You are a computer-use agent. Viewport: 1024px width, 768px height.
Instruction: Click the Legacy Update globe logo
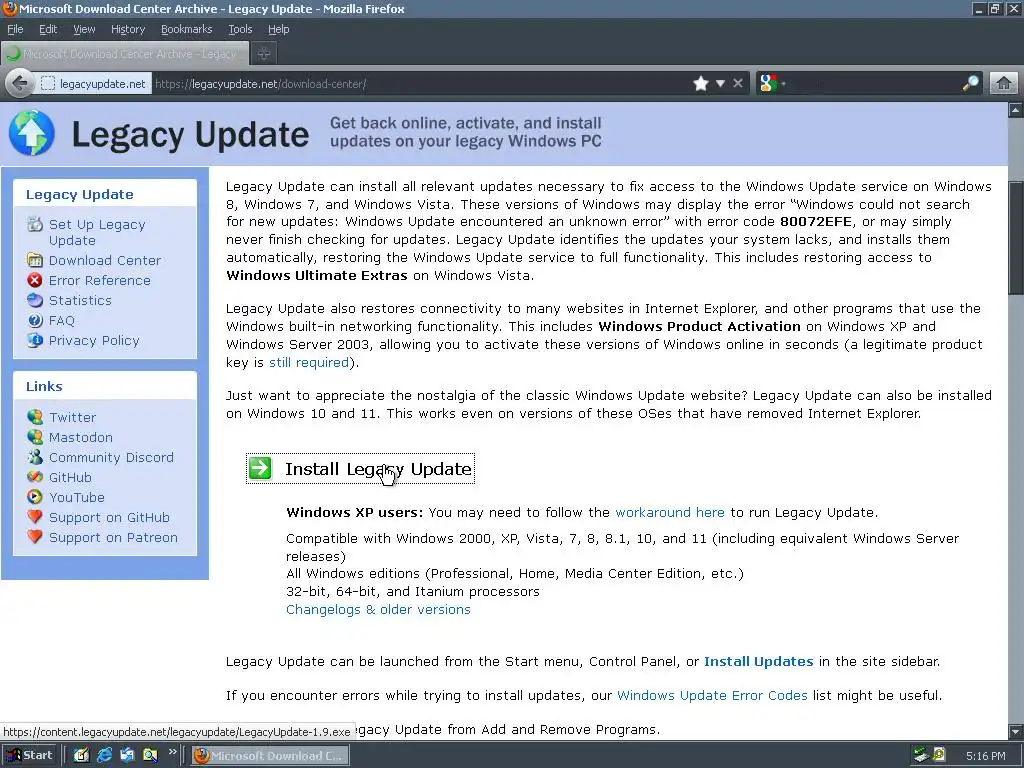(x=31, y=133)
